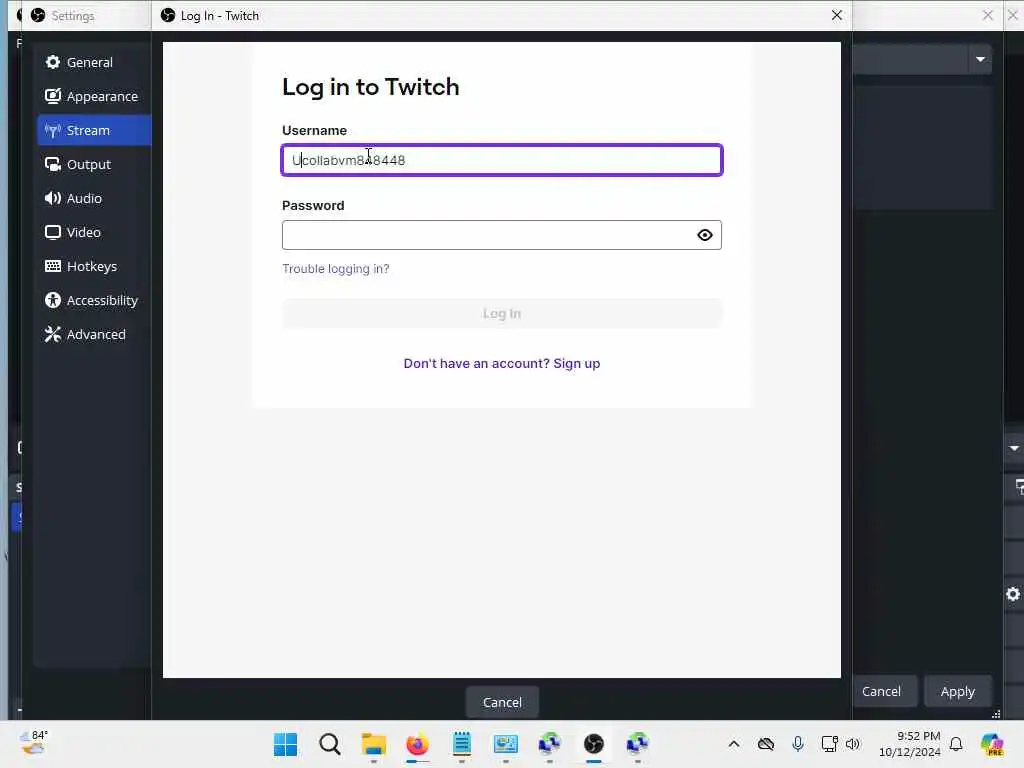Open Firefox from the taskbar

417,744
